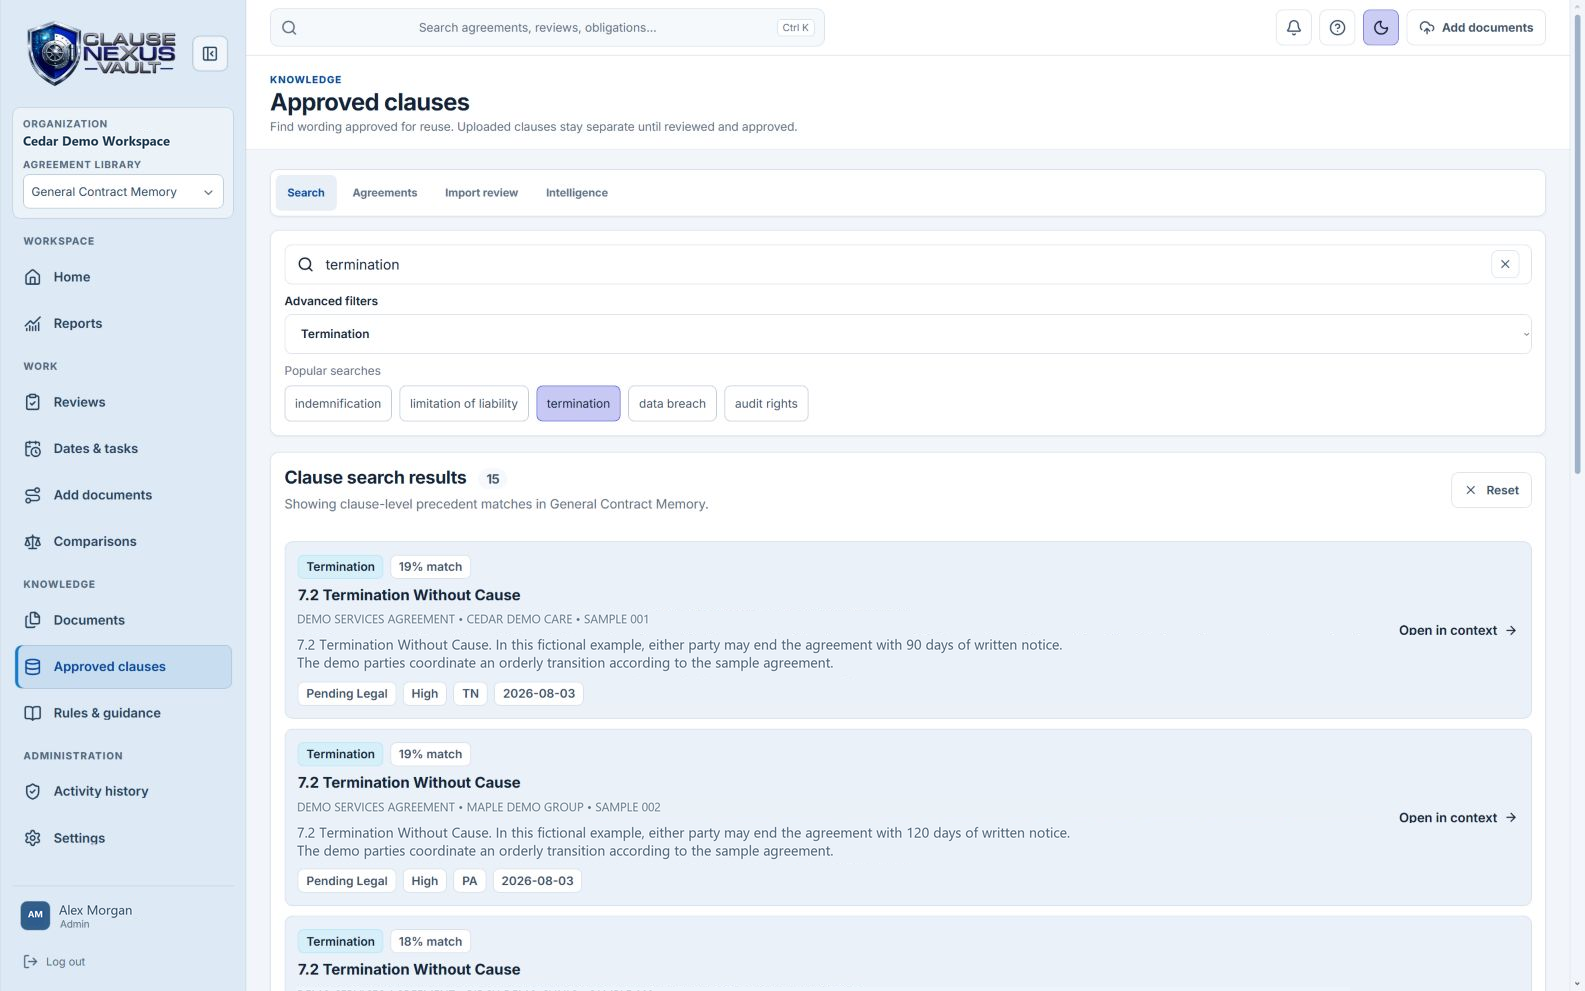Open Documents under Knowledge

coord(123,620)
